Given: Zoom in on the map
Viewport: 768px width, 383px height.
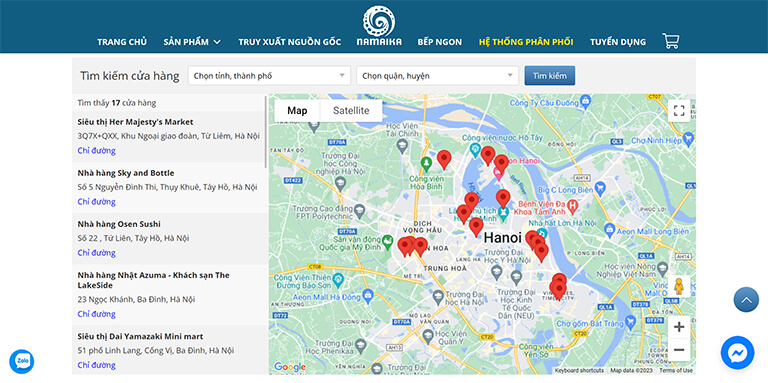Looking at the screenshot, I should 679,327.
